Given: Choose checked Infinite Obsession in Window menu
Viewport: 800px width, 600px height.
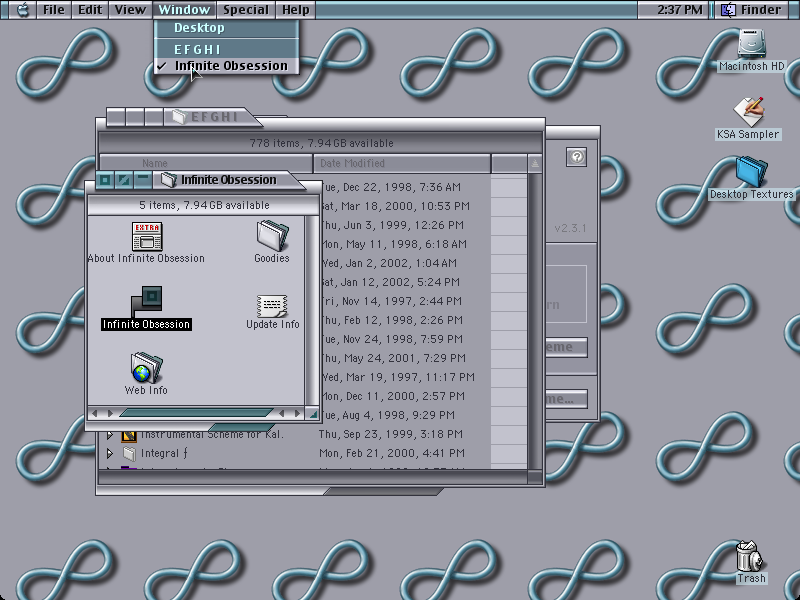Looking at the screenshot, I should pyautogui.click(x=227, y=66).
